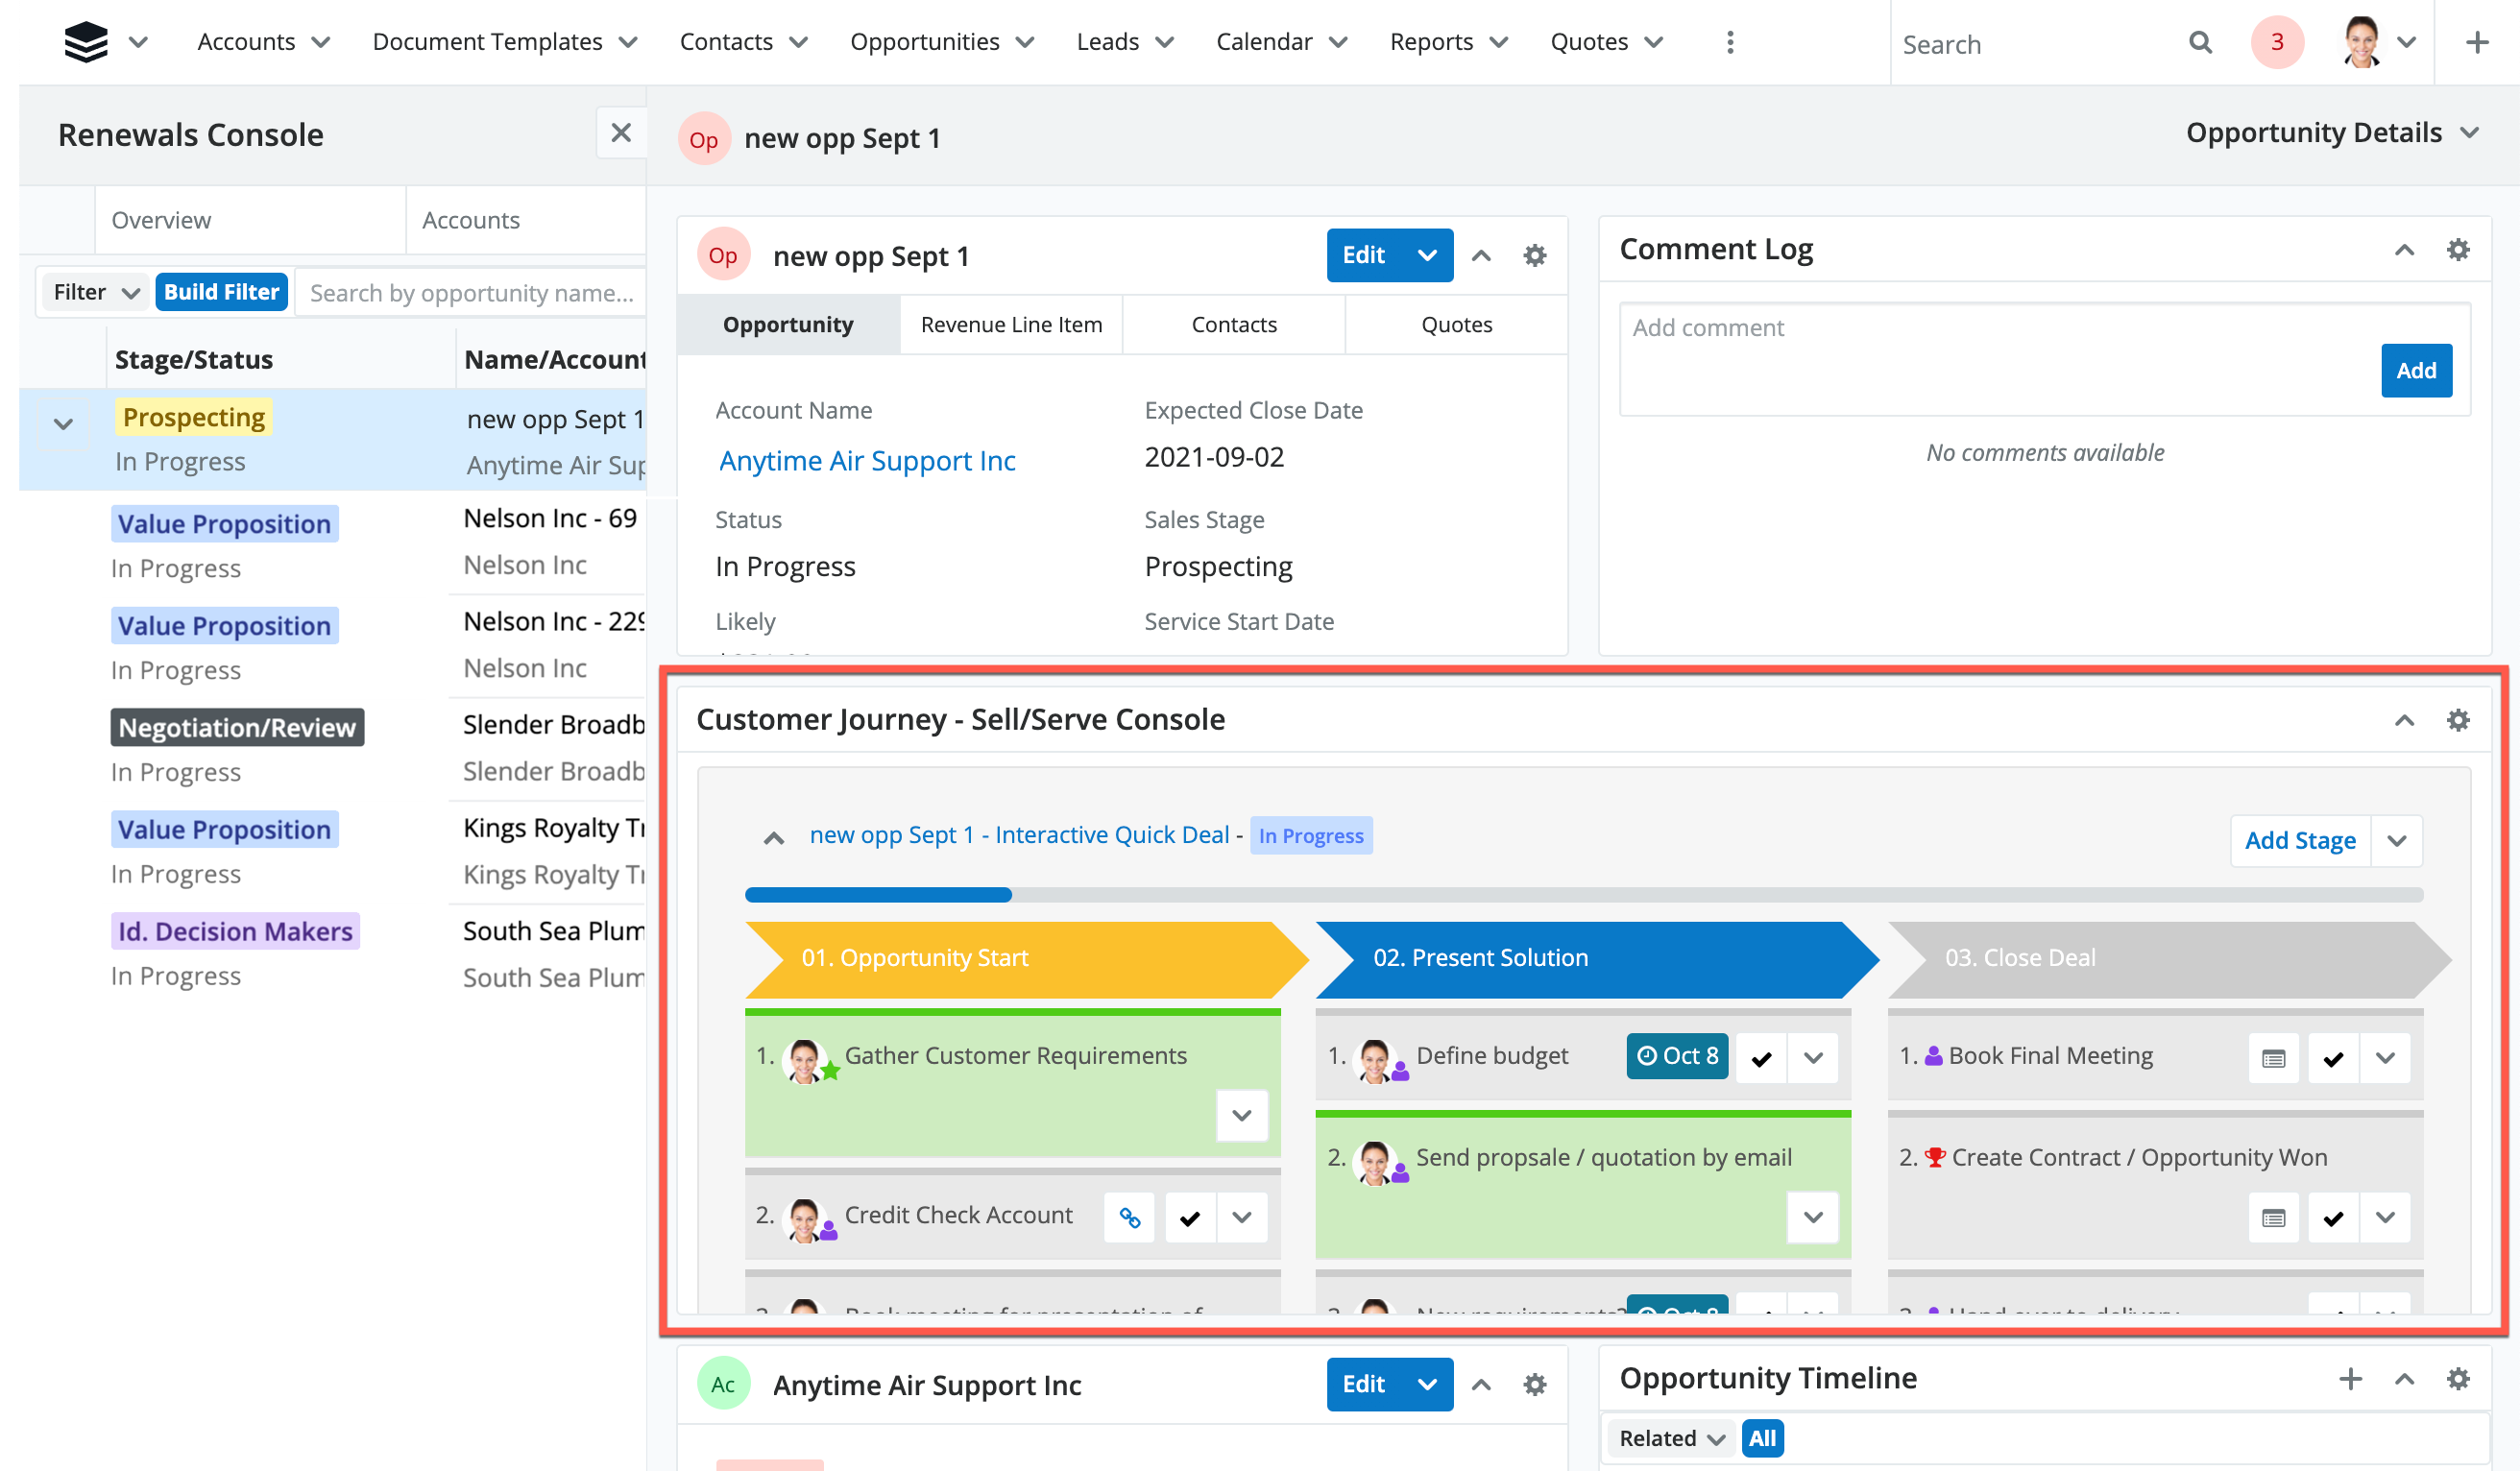The image size is (2520, 1471).
Task: Collapse the Comment Log dashlet
Action: click(x=2404, y=250)
